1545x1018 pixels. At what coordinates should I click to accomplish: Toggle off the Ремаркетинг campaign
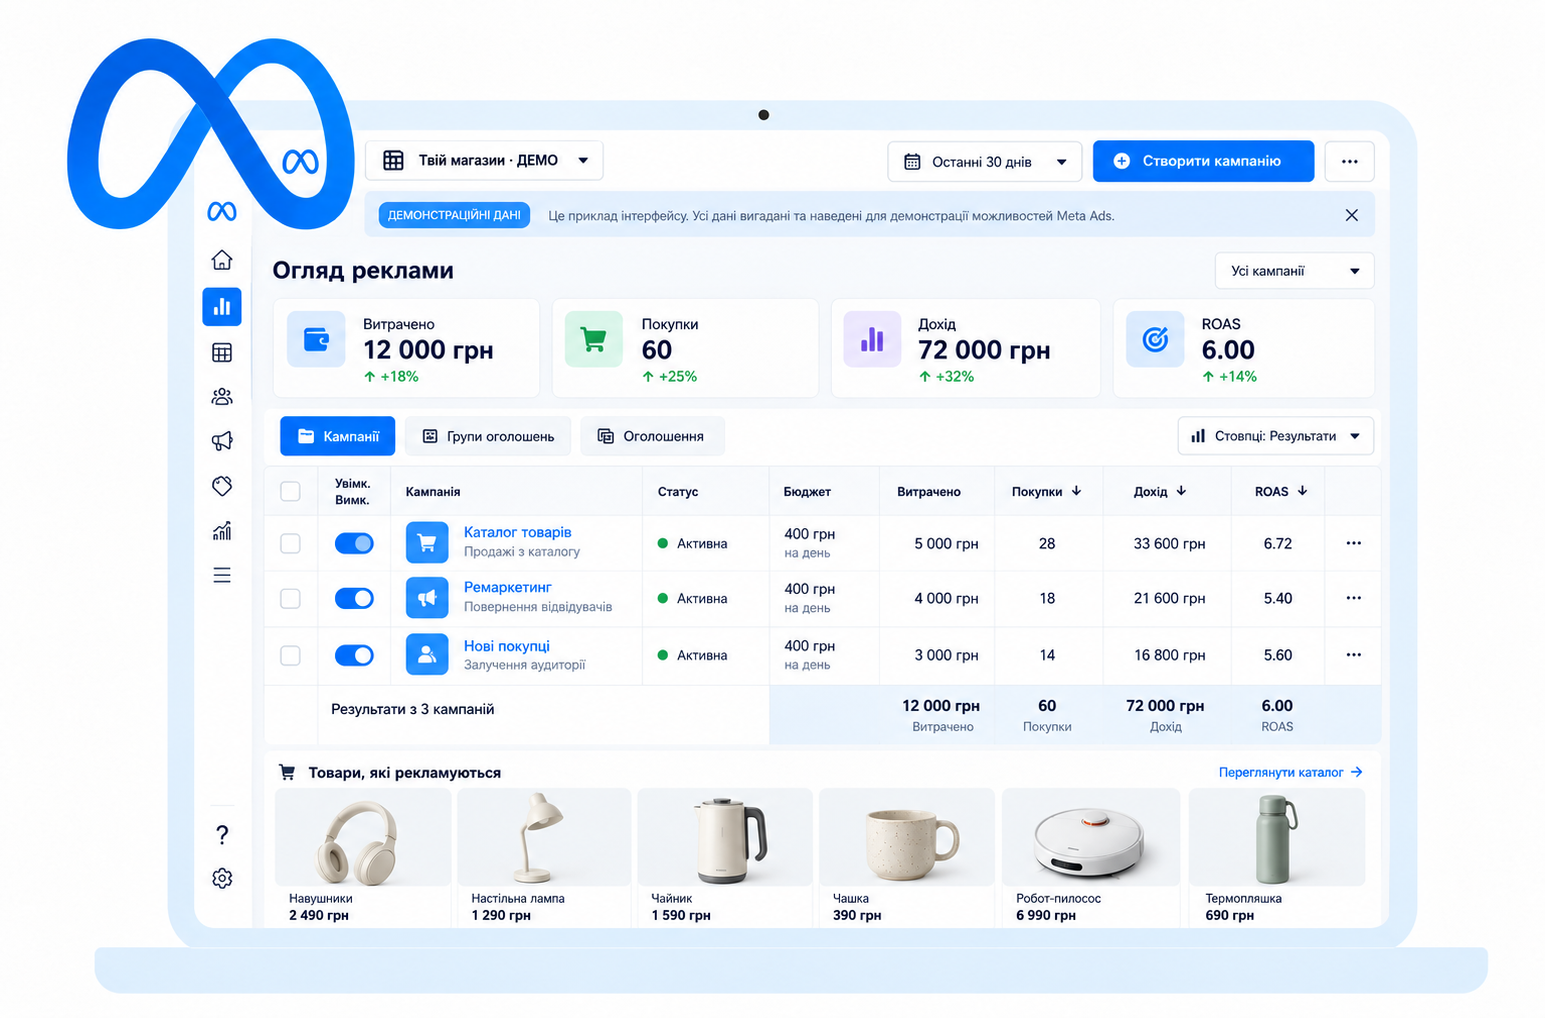pyautogui.click(x=354, y=598)
